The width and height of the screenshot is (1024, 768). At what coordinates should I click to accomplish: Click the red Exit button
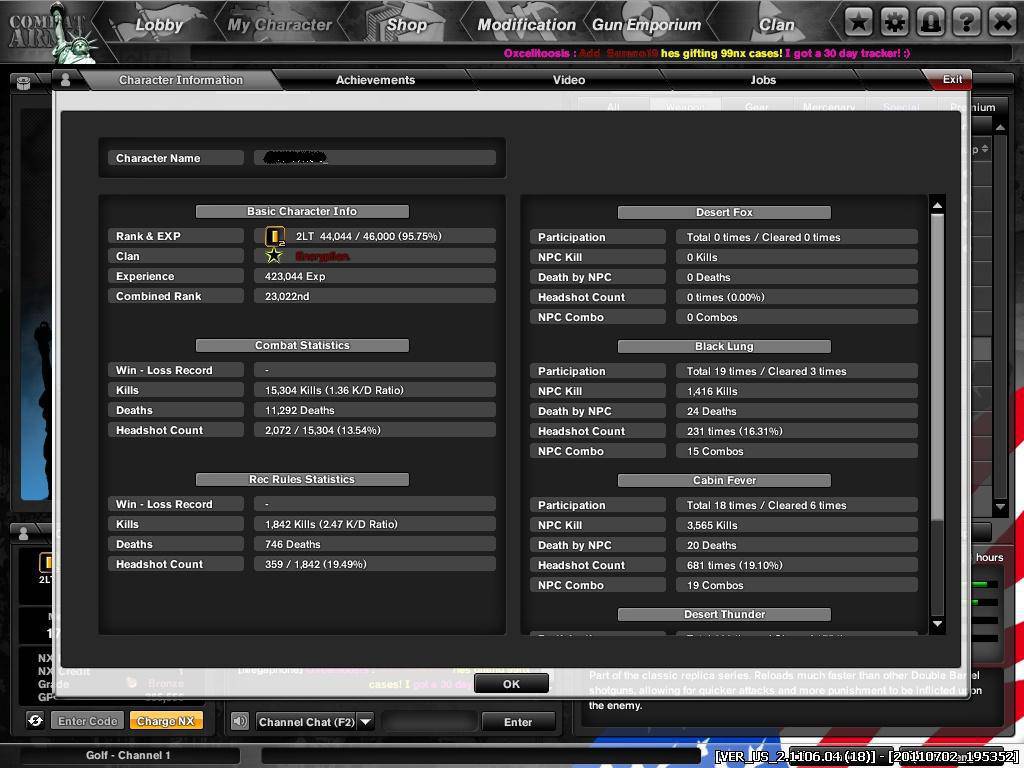[951, 80]
